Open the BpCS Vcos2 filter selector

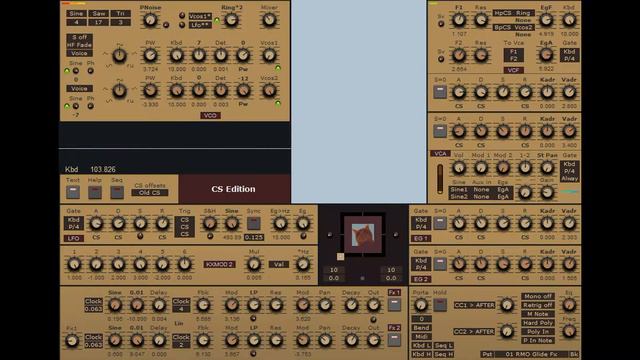(x=513, y=27)
